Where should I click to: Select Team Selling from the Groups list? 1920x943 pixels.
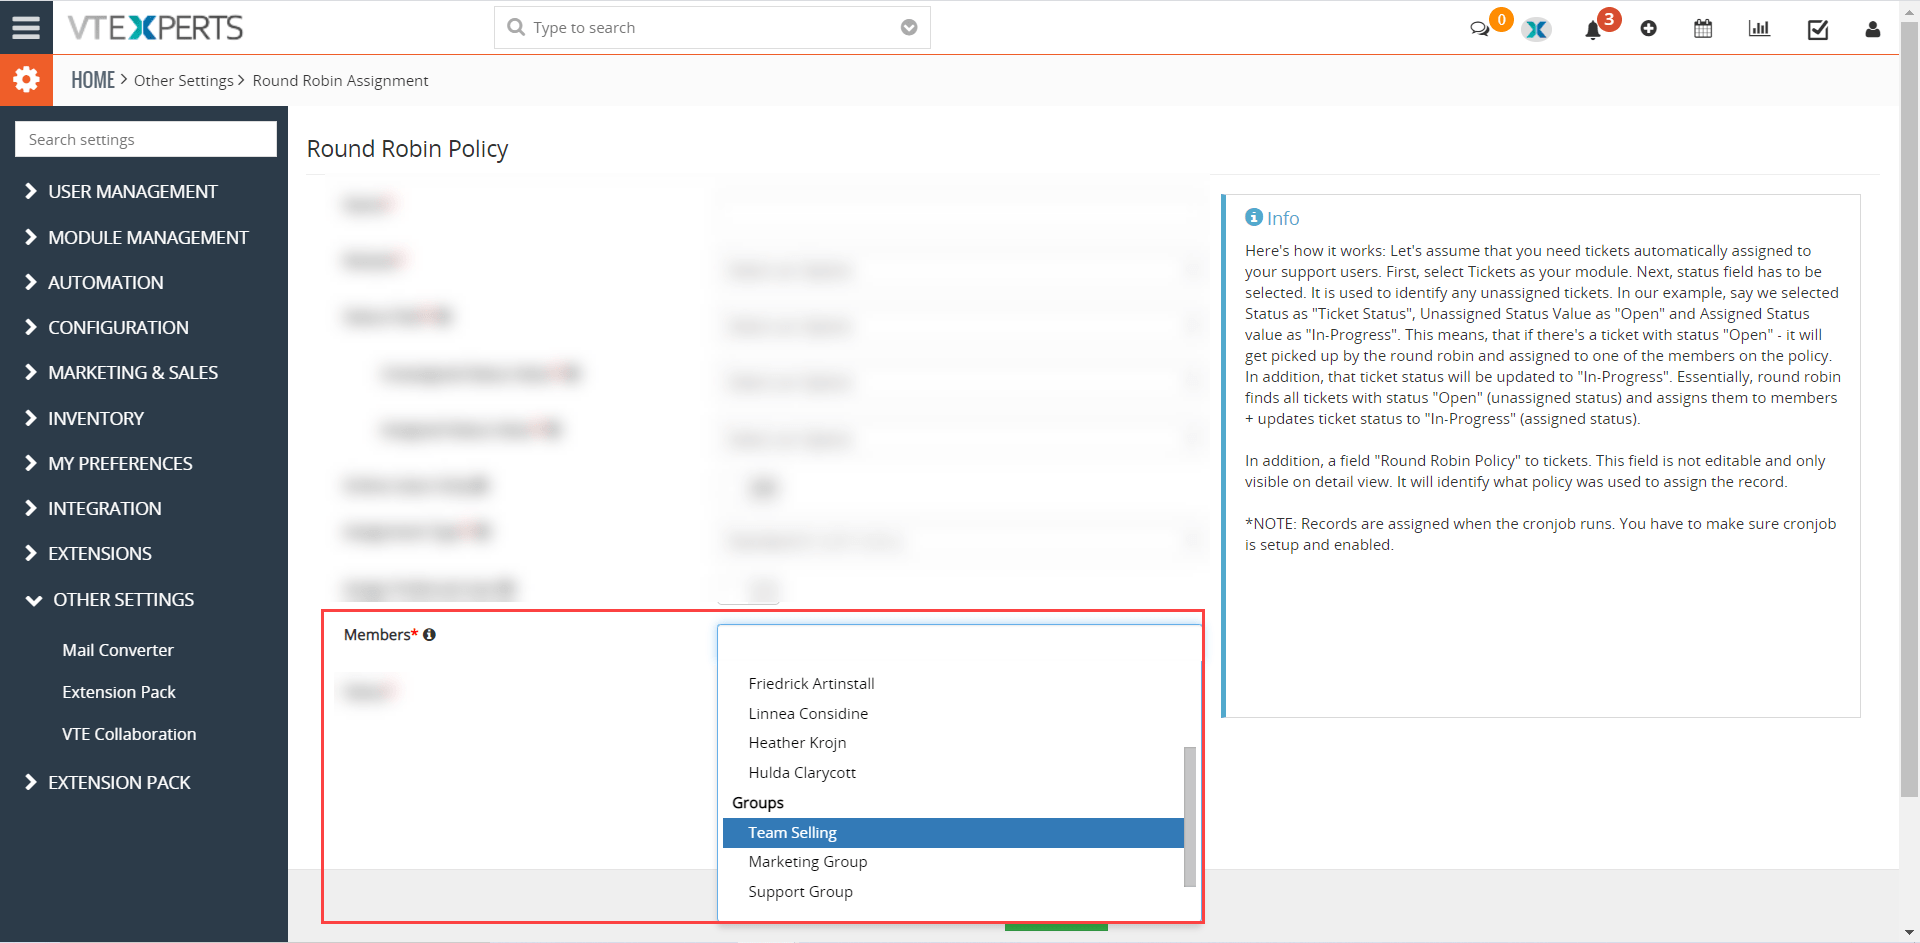791,832
